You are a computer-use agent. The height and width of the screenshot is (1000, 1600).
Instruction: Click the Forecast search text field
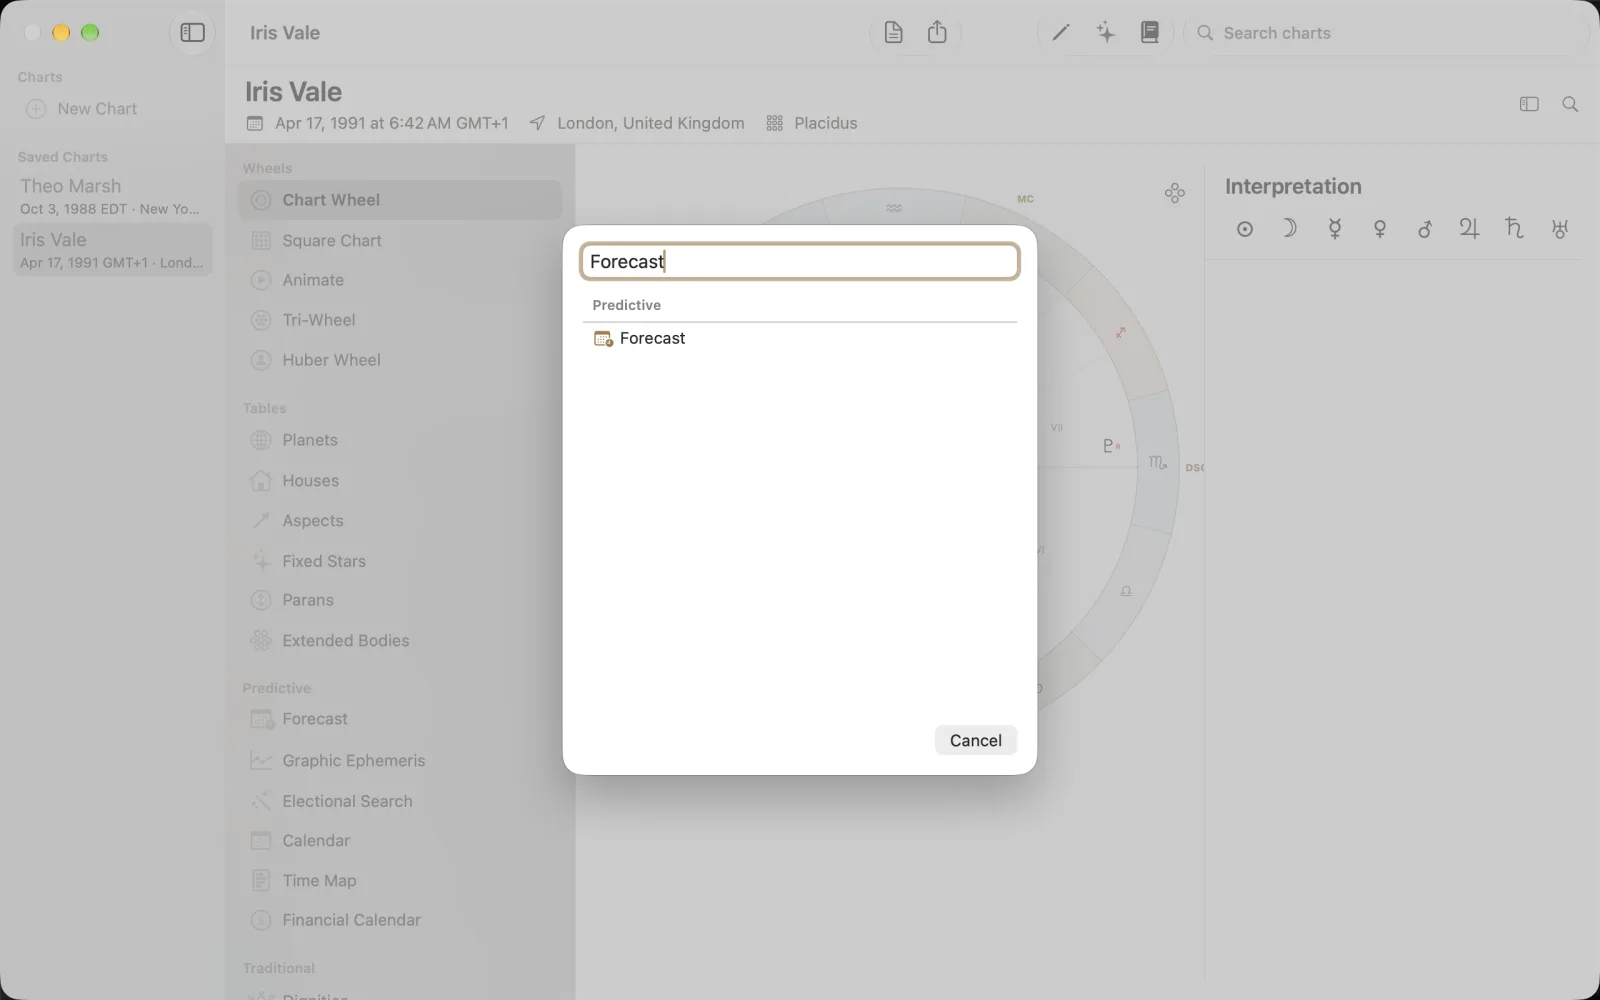tap(799, 262)
